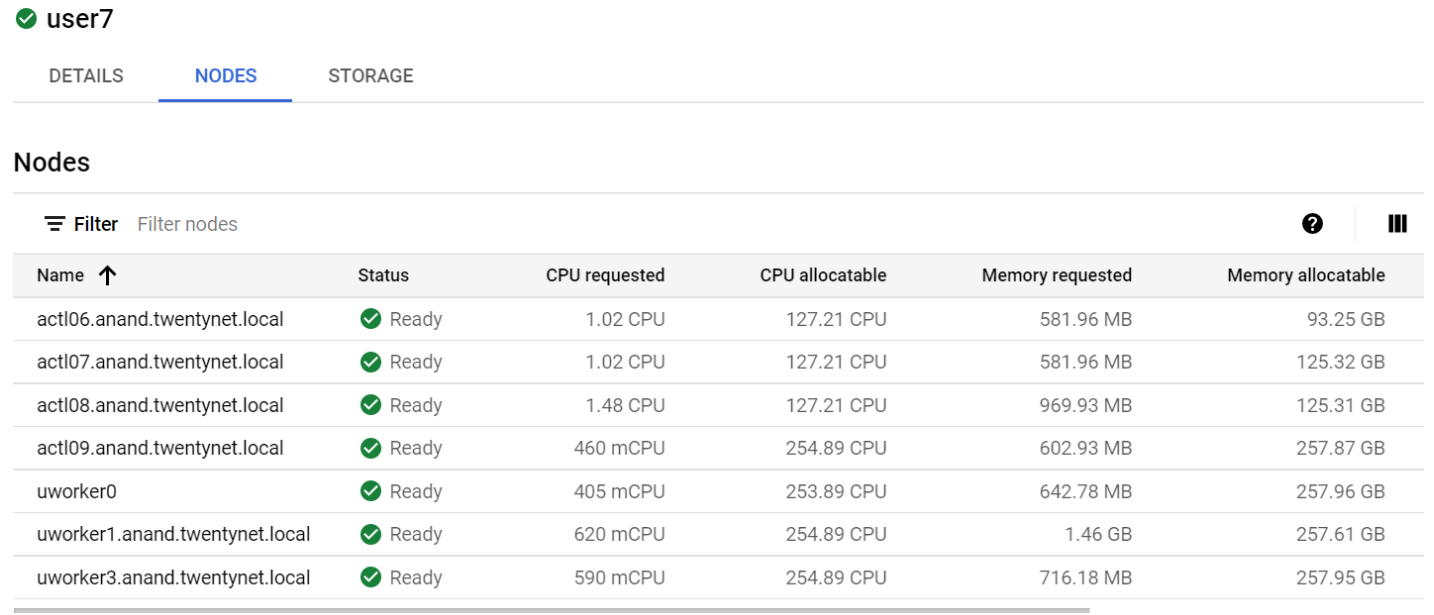Open node actl06.anand.twentynet.local

click(160, 320)
